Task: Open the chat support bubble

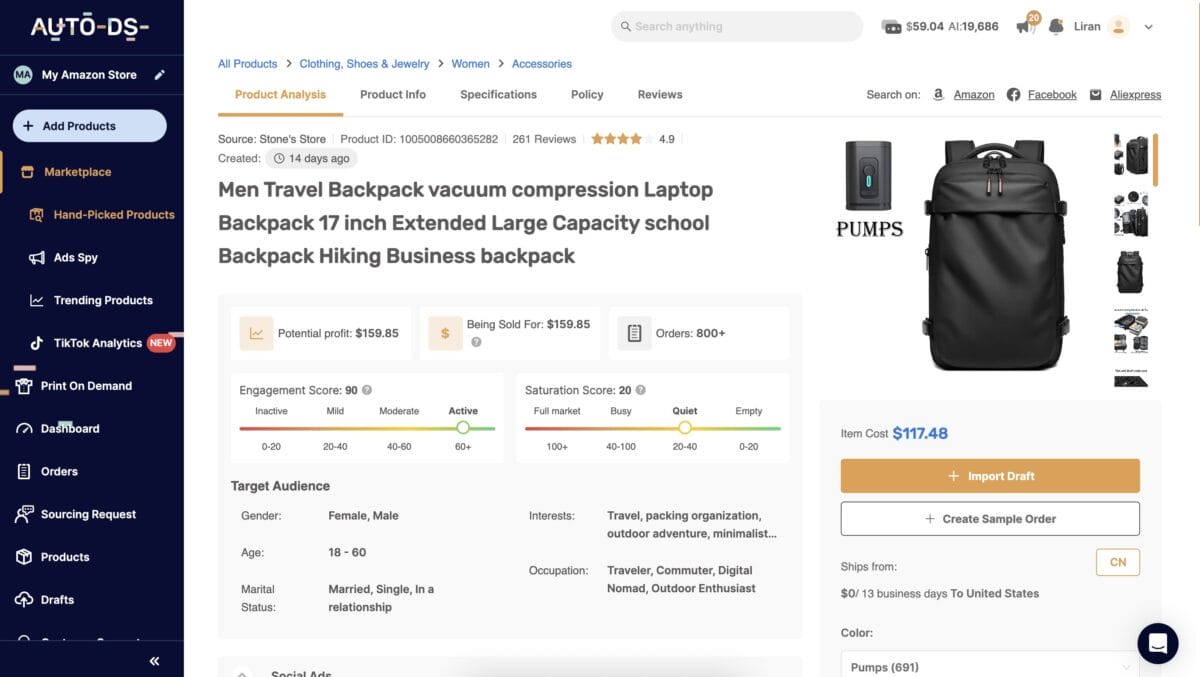Action: pyautogui.click(x=1158, y=643)
